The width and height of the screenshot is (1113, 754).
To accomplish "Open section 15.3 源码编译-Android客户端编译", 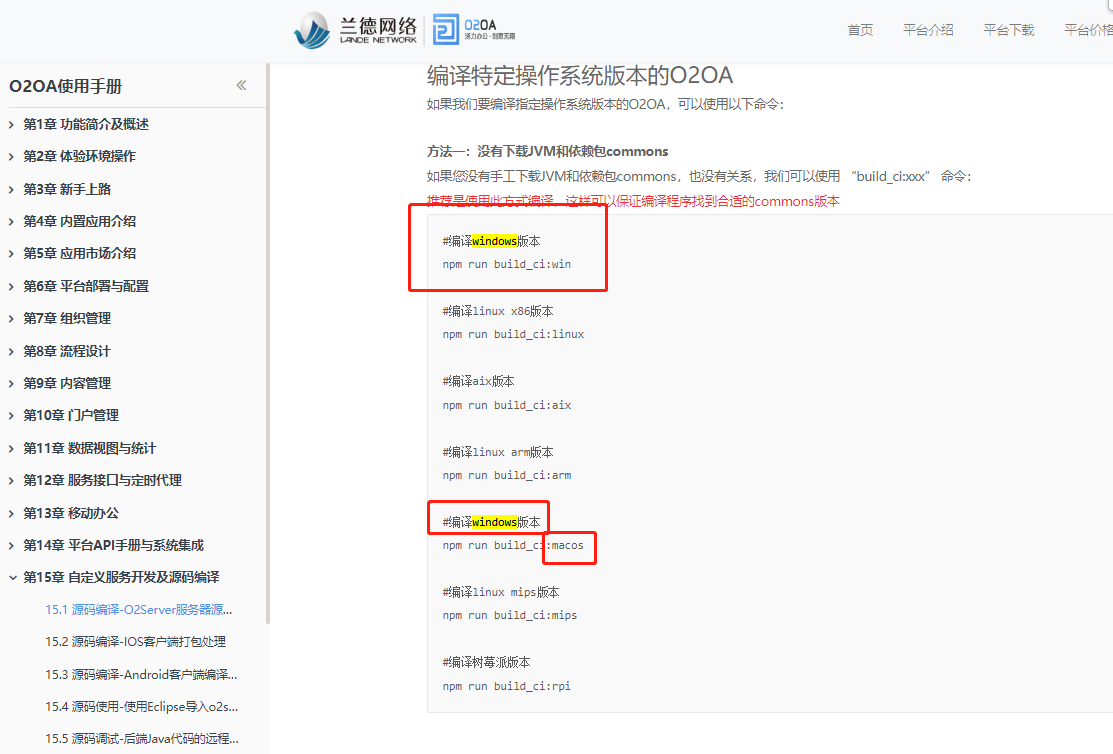I will [x=141, y=674].
